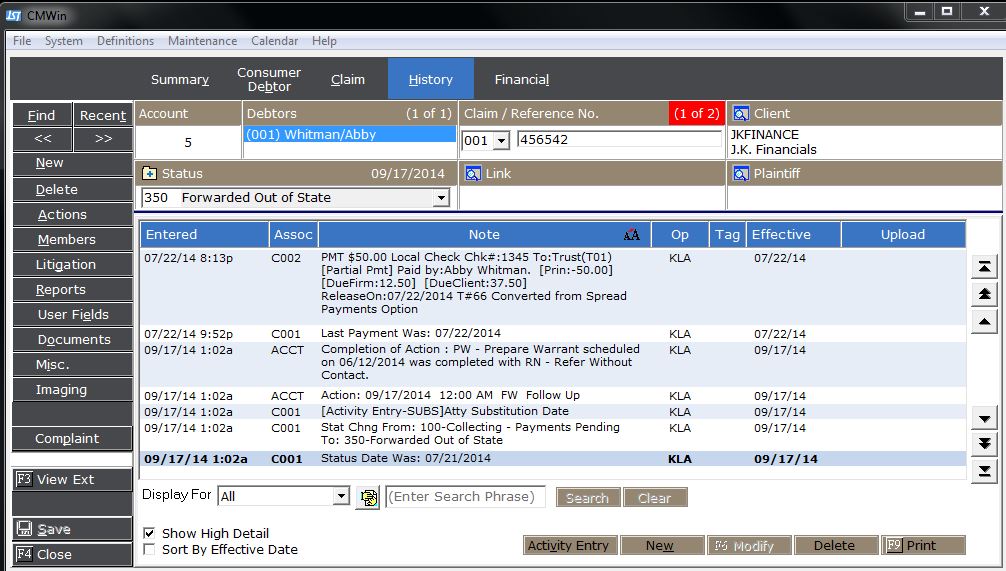
Task: Click the Litigation sidebar button
Action: 66,265
